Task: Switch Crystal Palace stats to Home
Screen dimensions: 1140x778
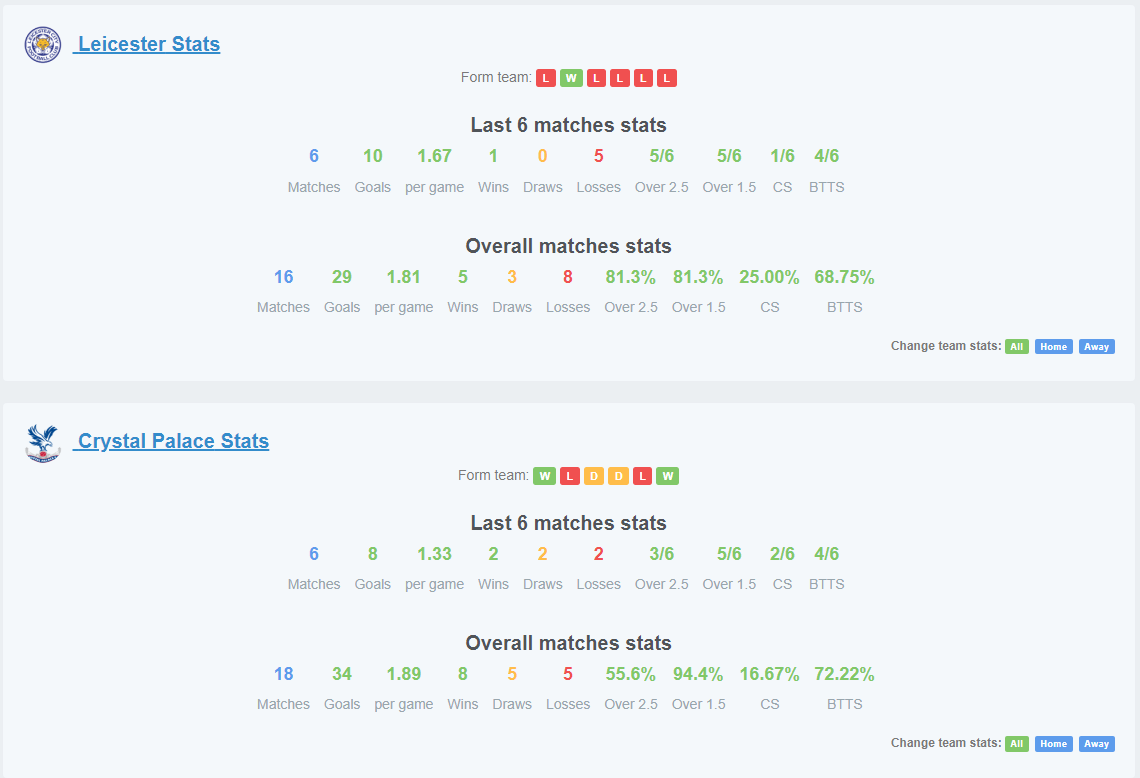Action: click(1053, 744)
